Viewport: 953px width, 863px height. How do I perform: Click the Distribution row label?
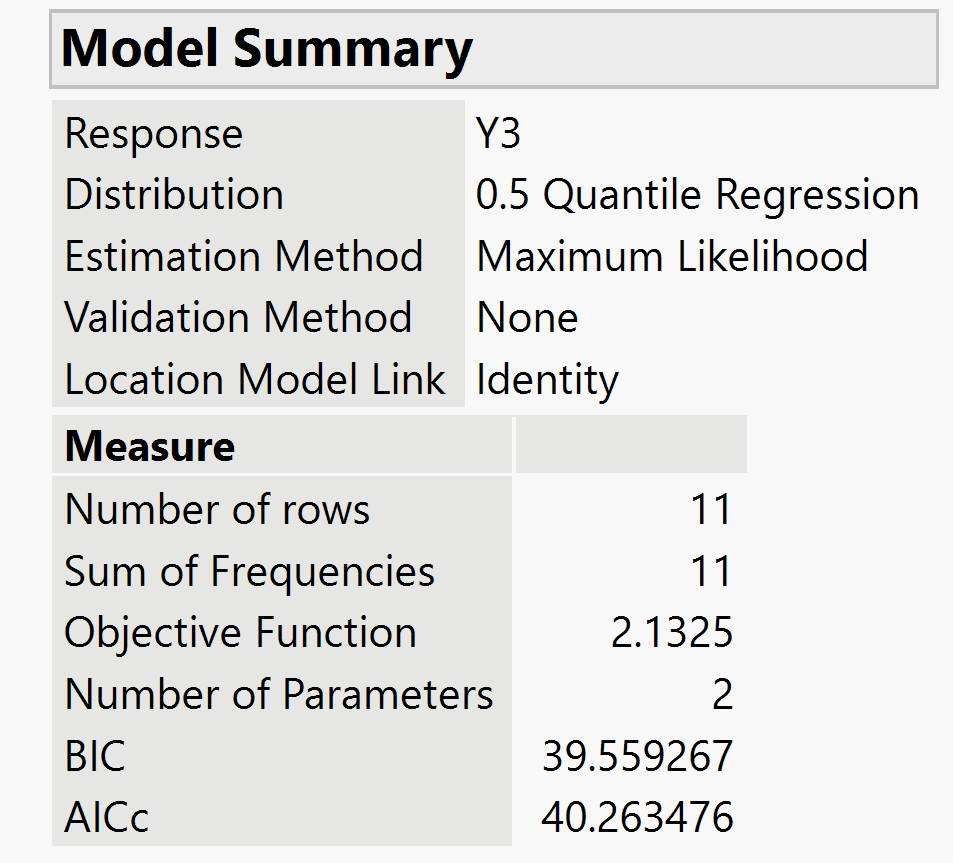174,195
